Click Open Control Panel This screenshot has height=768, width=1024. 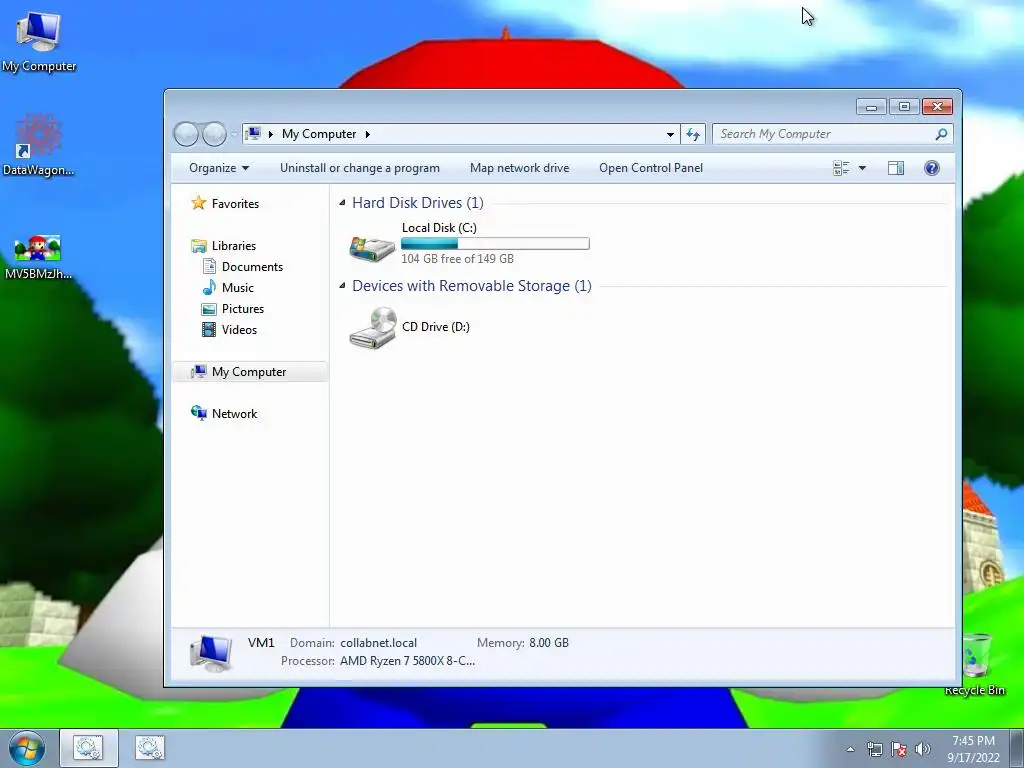coord(650,168)
